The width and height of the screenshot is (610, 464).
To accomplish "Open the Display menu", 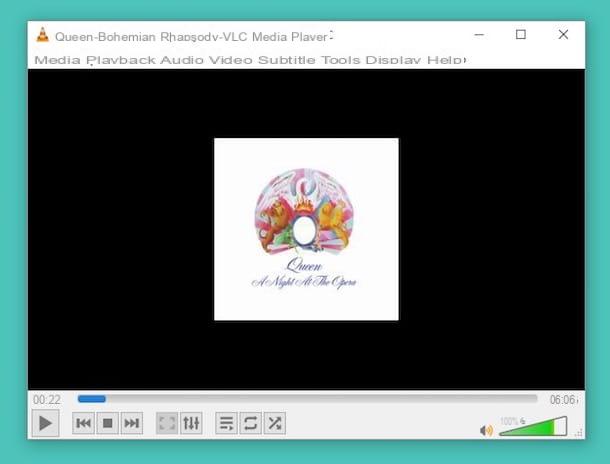I will pos(393,60).
